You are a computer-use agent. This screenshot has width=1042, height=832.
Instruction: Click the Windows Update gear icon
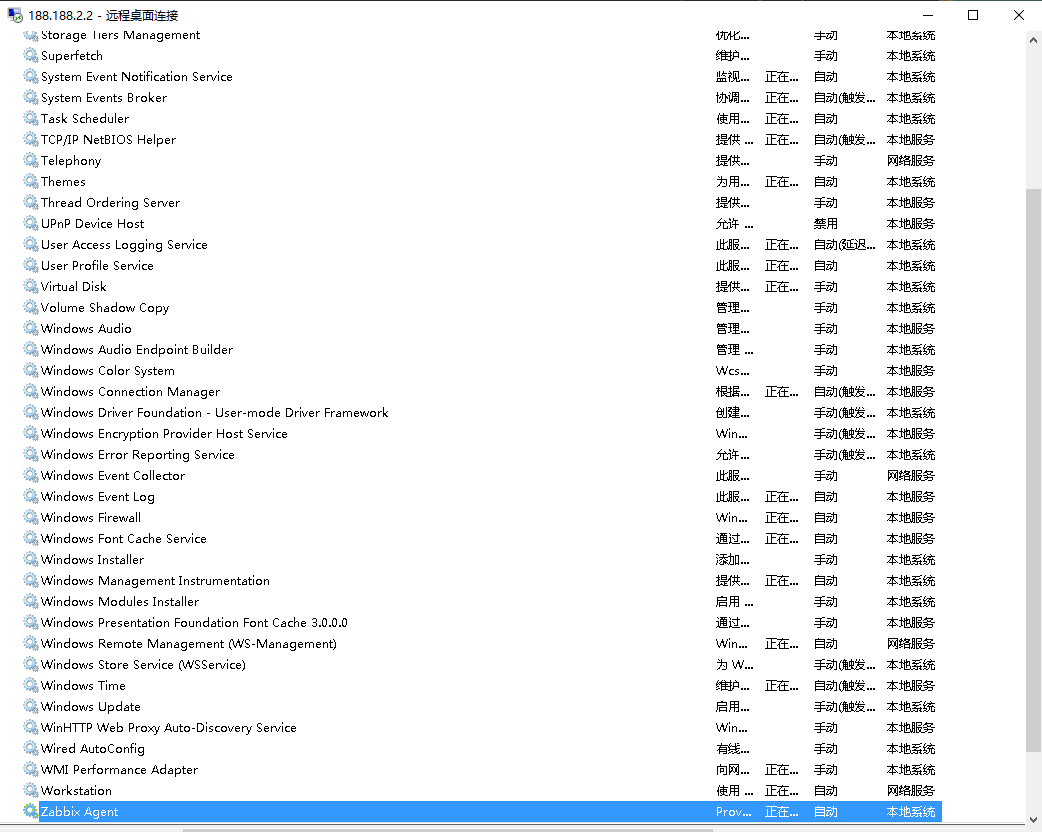[x=31, y=706]
